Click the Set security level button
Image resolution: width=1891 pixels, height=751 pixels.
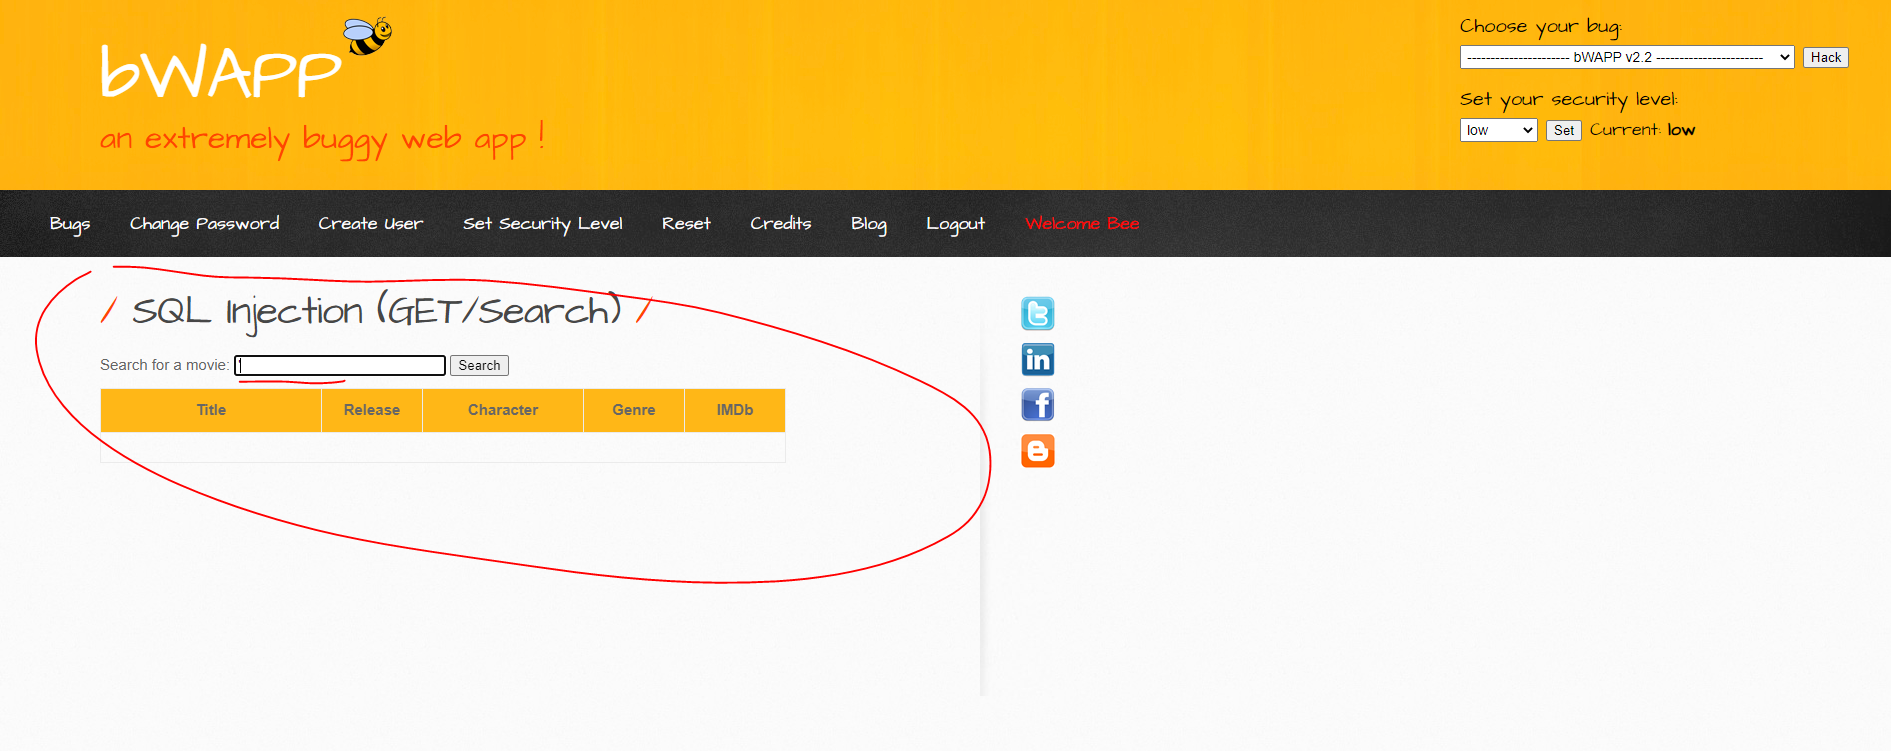pos(1564,130)
